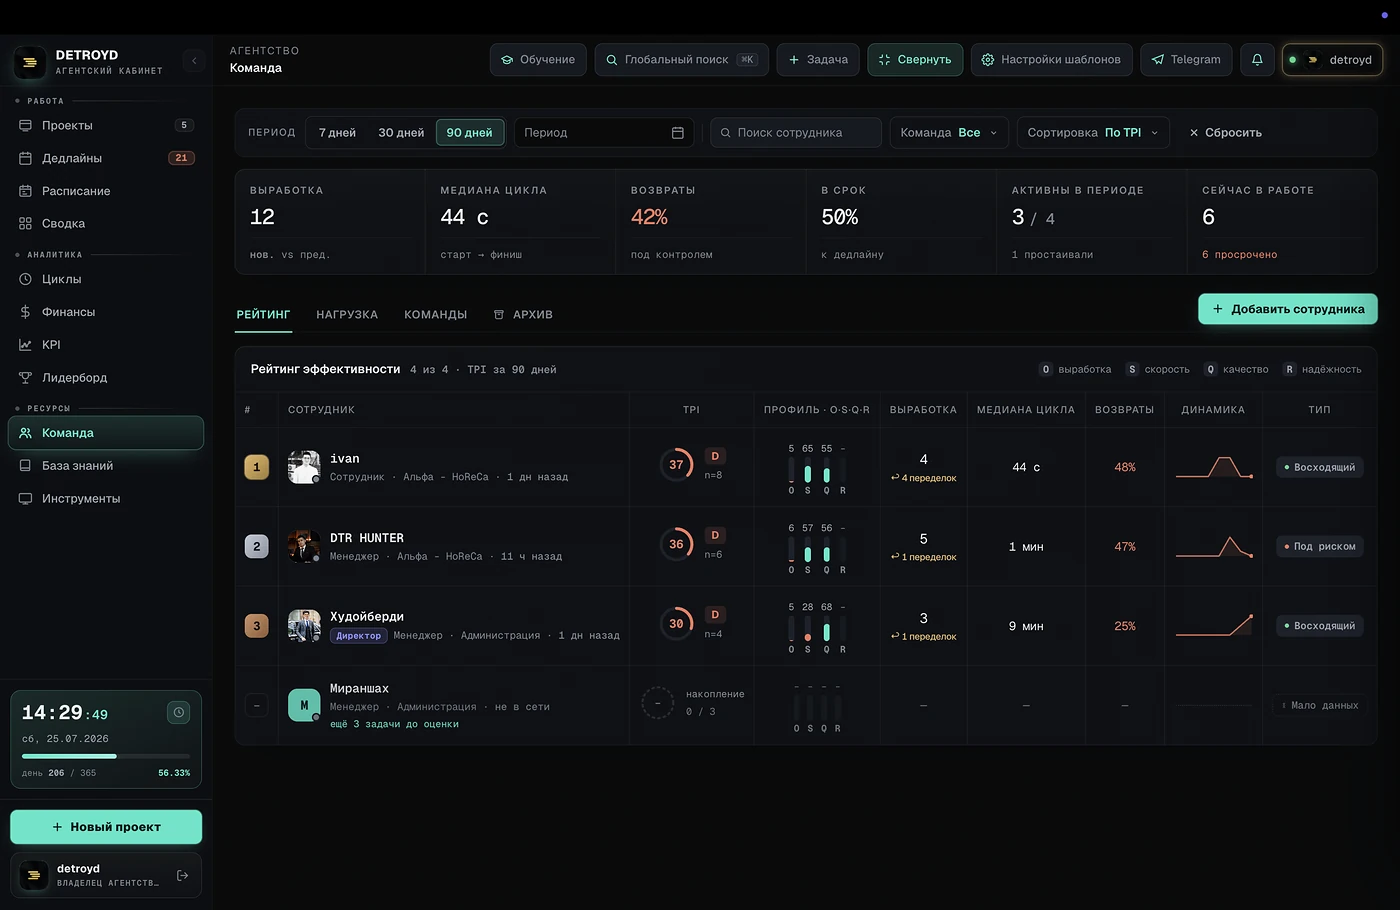Screen dimensions: 1400x910
Task: Open Глобальный поиск
Action: 681,60
